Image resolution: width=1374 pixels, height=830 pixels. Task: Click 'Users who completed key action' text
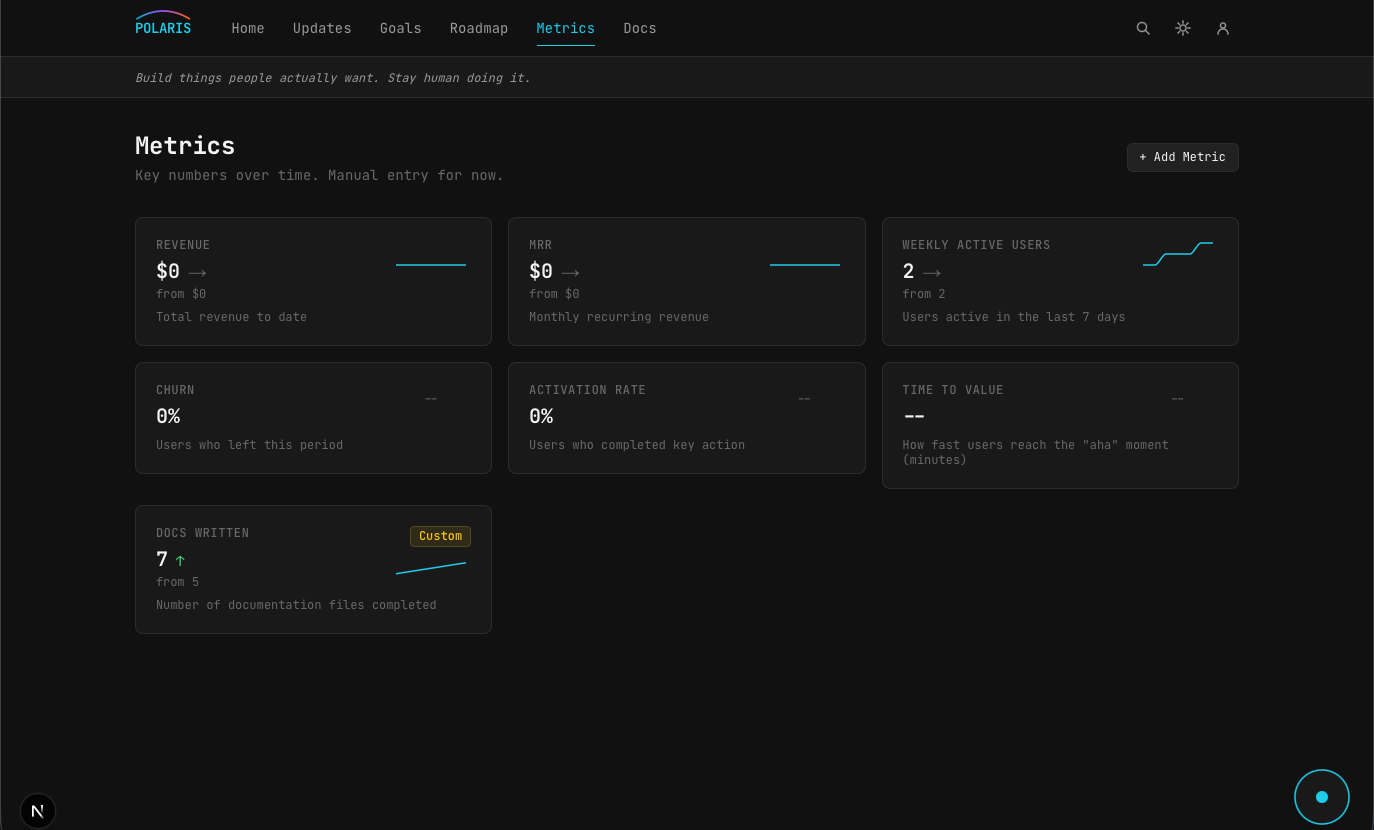(637, 445)
